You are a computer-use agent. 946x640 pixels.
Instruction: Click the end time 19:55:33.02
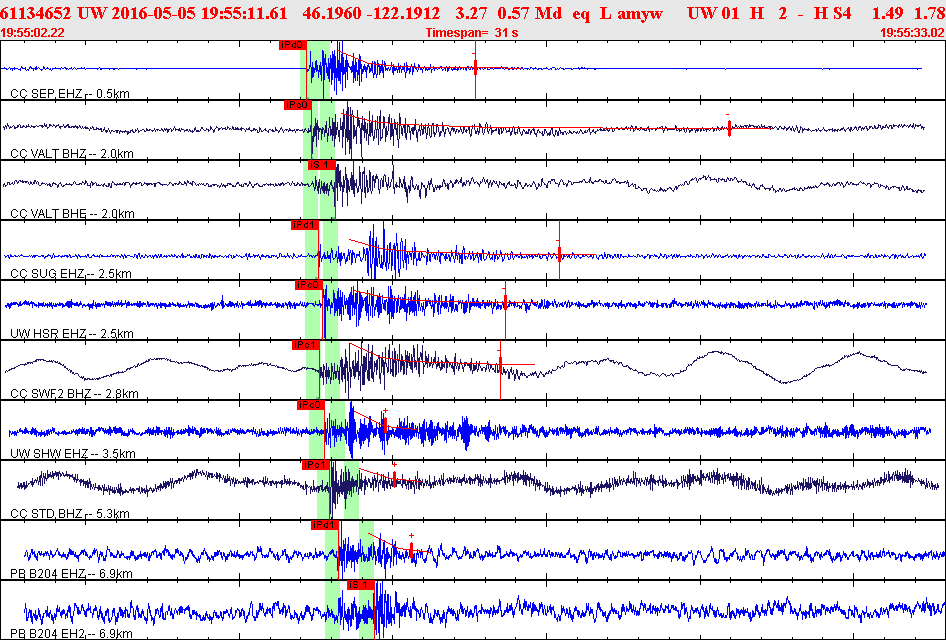pyautogui.click(x=912, y=33)
